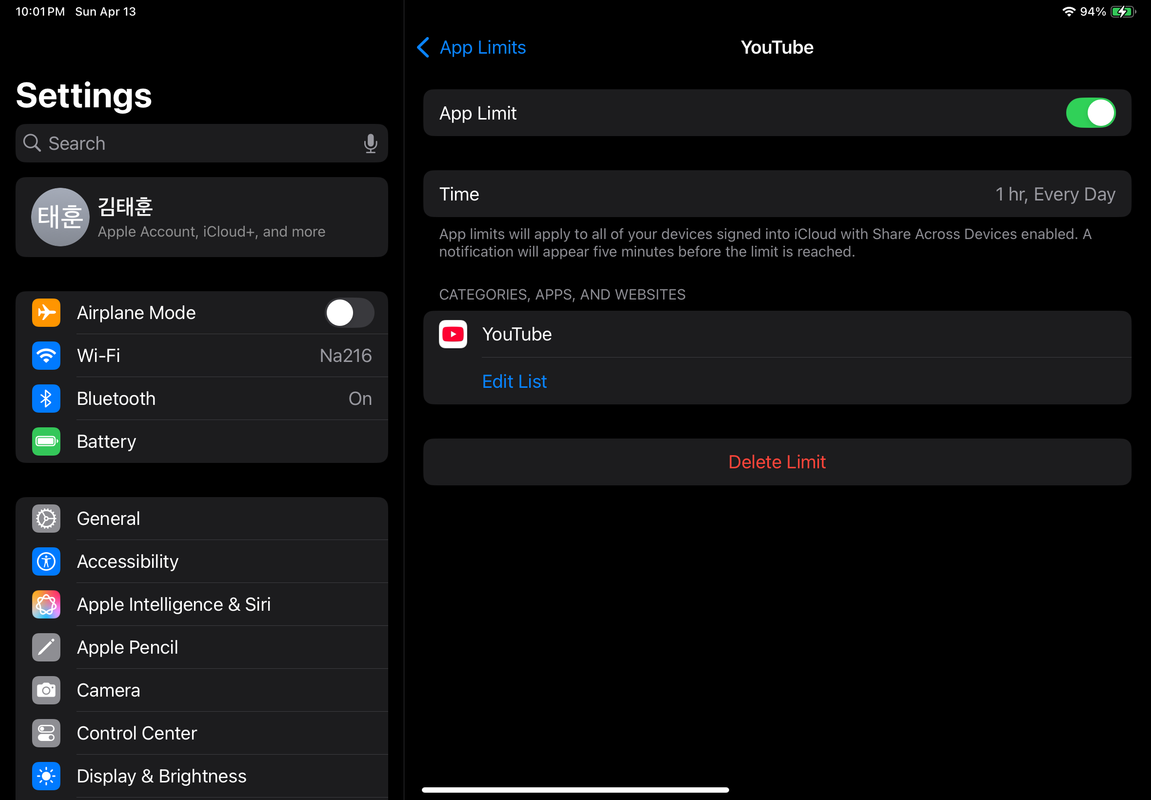The height and width of the screenshot is (800, 1151).
Task: Tap the back chevron beside App Limits
Action: [x=423, y=48]
